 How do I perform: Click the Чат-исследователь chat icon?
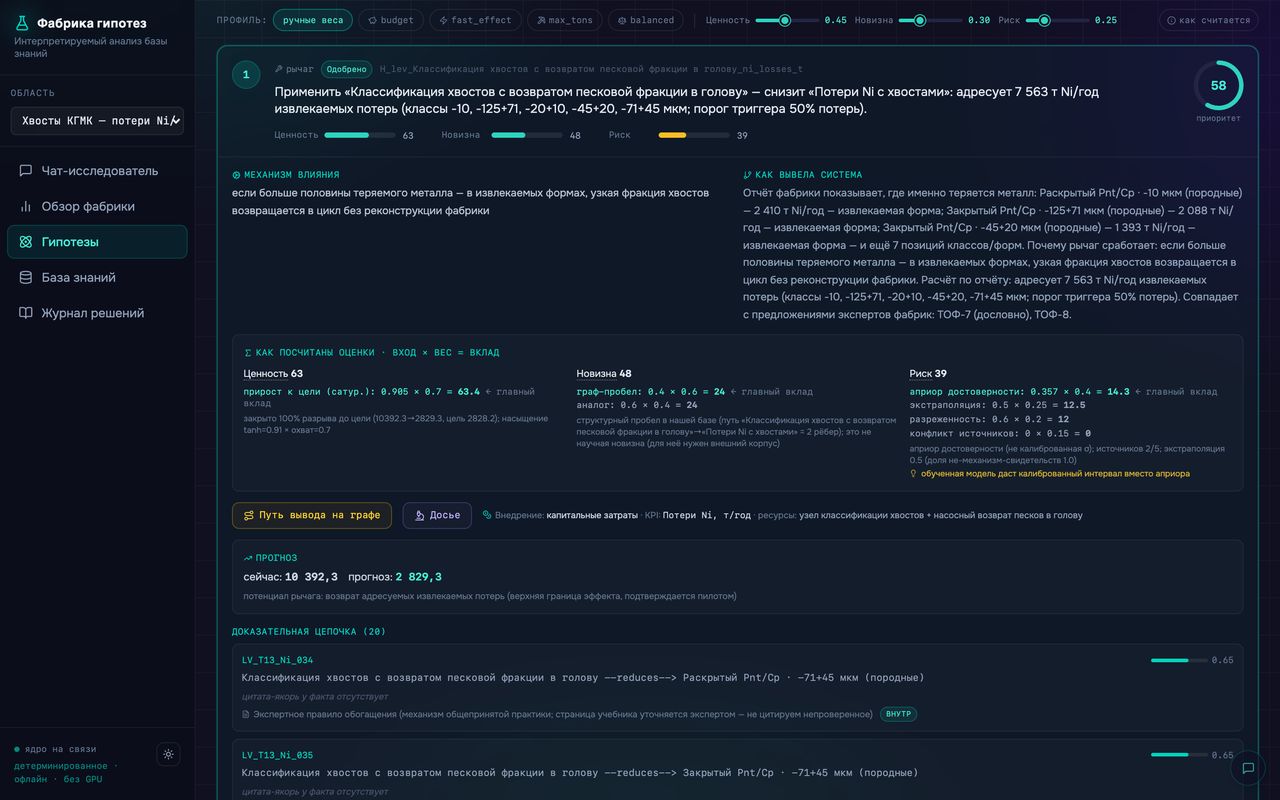pyautogui.click(x=26, y=171)
